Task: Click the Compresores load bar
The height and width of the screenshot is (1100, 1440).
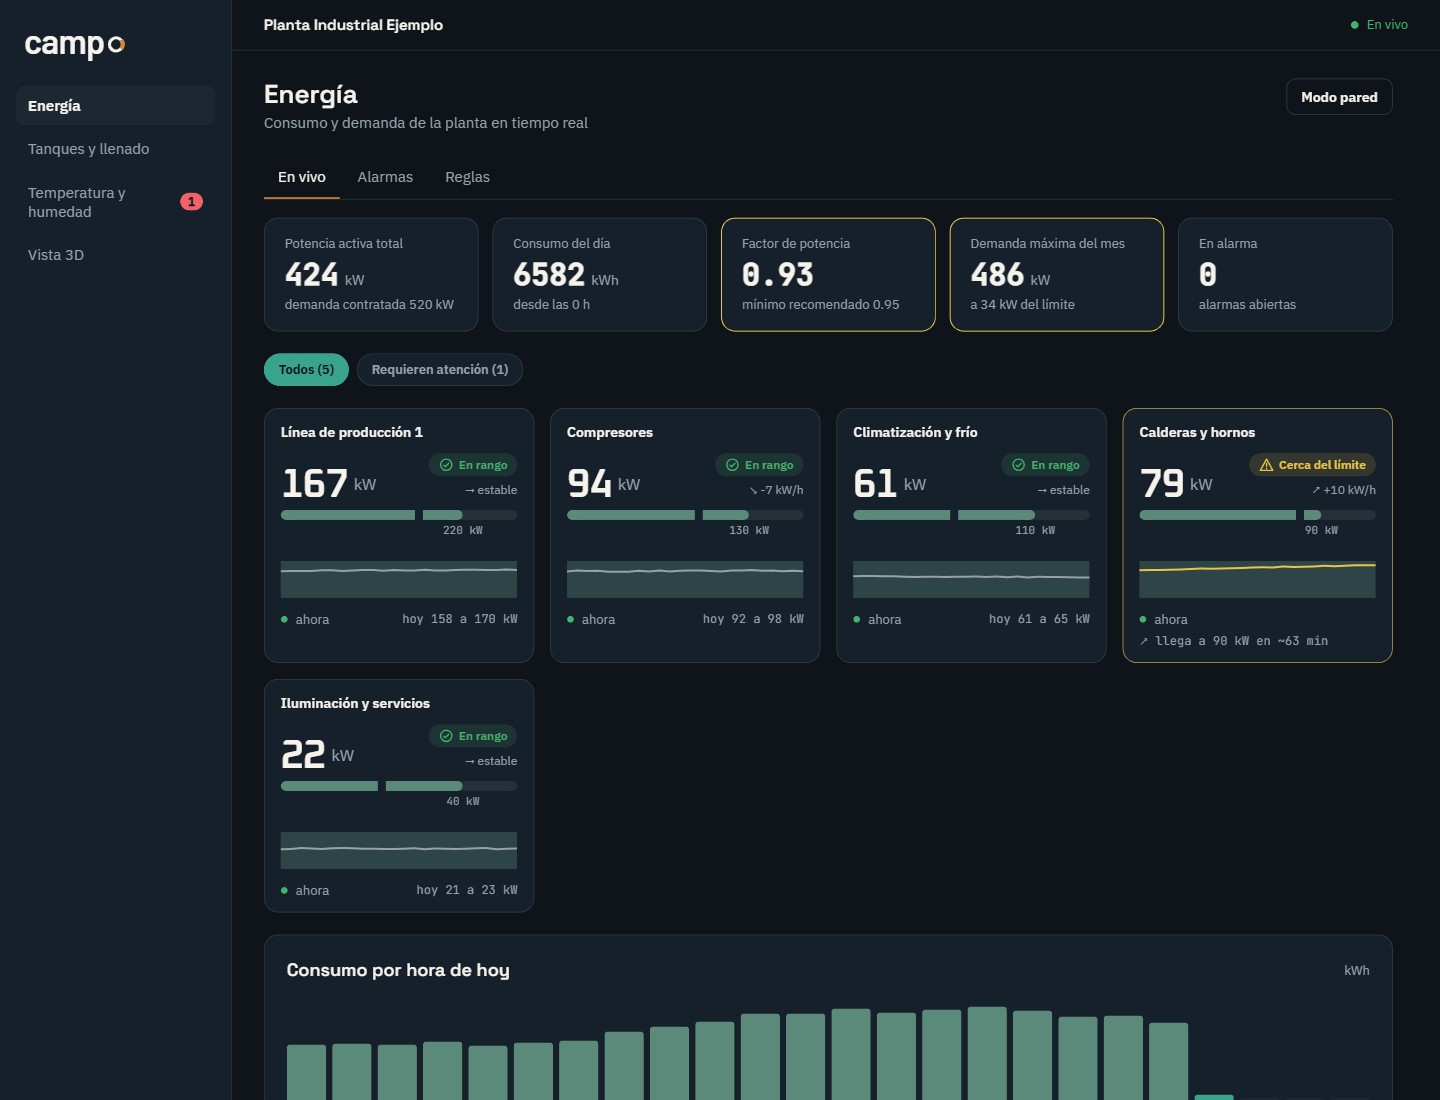Action: 685,515
